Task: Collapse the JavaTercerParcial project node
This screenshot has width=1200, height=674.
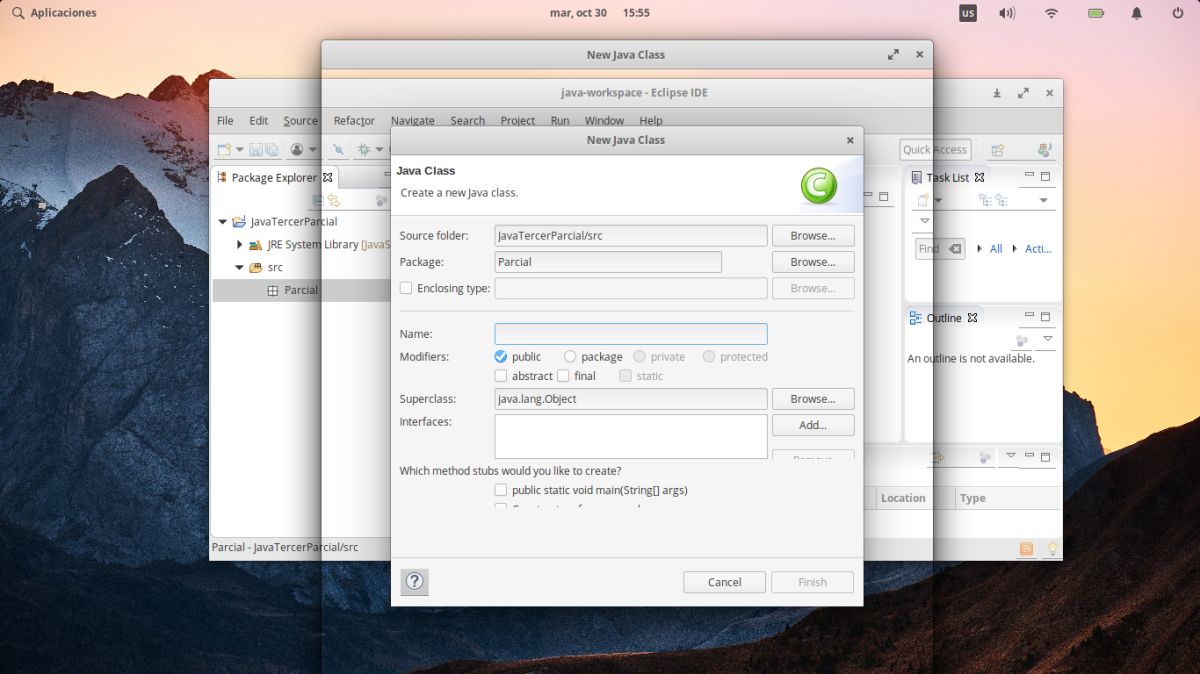Action: pos(223,222)
